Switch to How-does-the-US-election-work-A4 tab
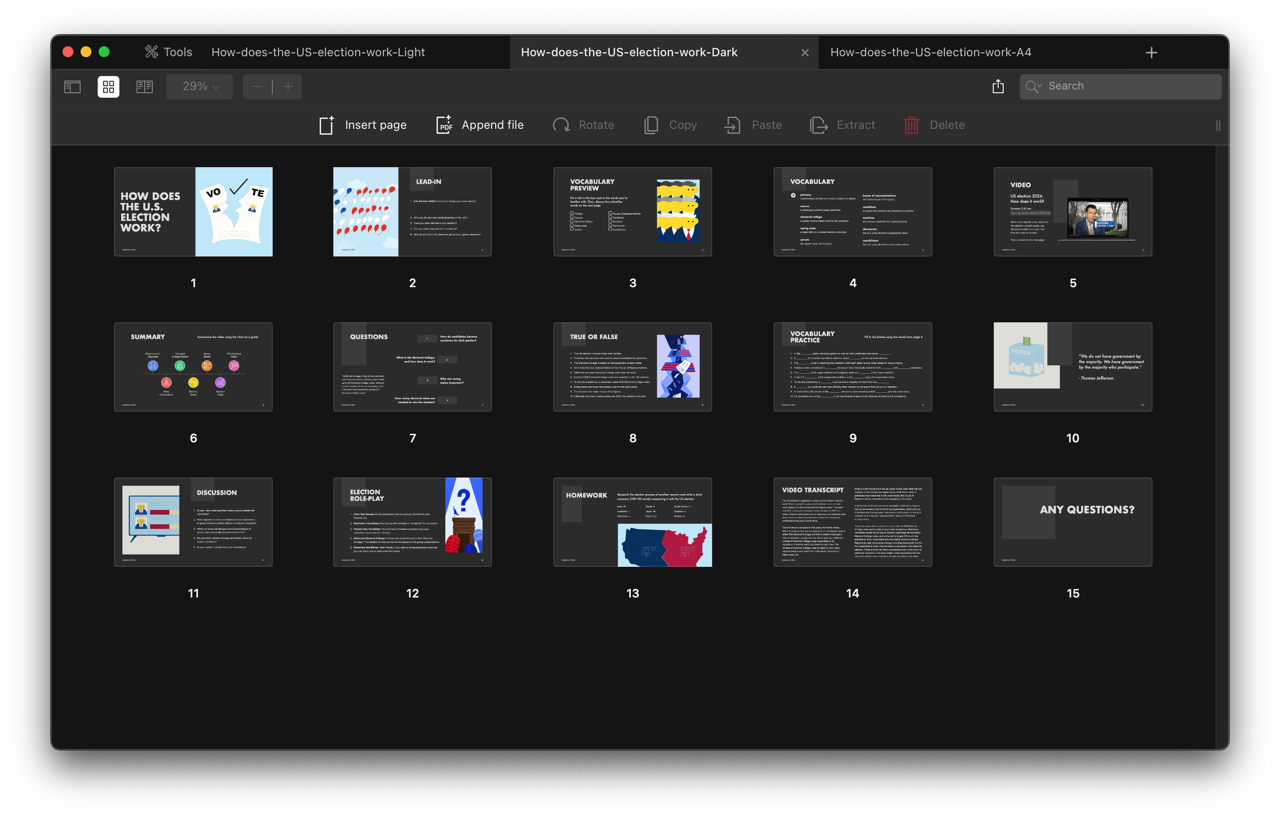Image resolution: width=1280 pixels, height=817 pixels. pyautogui.click(x=930, y=52)
